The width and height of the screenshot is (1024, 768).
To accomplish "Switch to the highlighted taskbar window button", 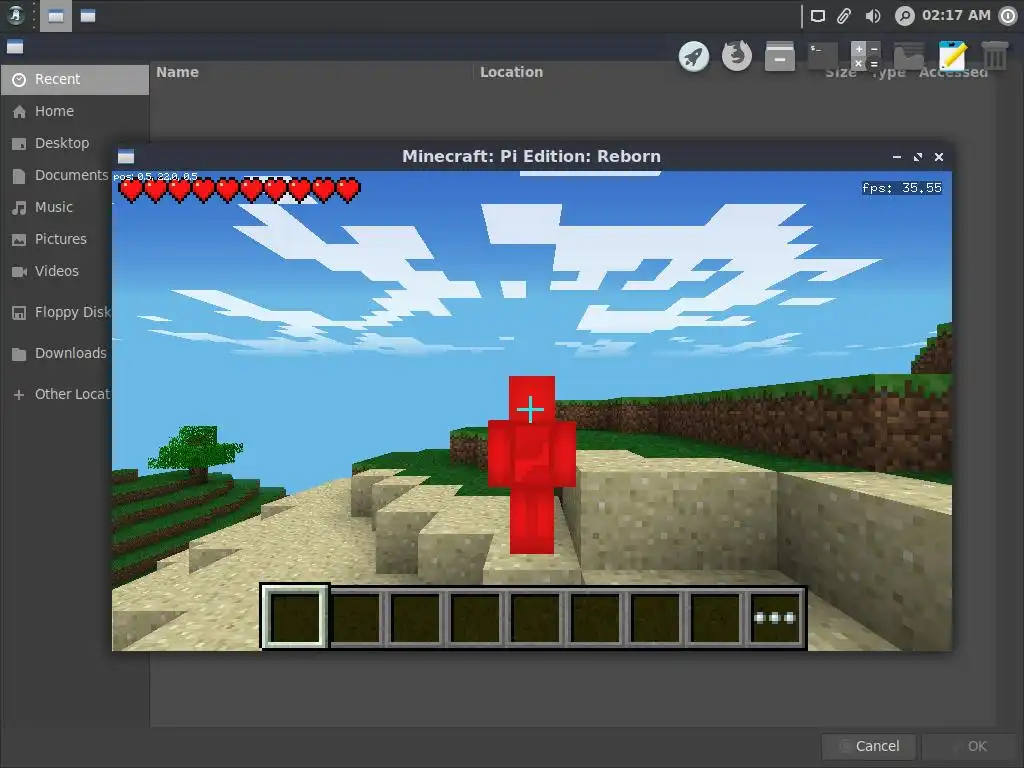I will pyautogui.click(x=56, y=16).
